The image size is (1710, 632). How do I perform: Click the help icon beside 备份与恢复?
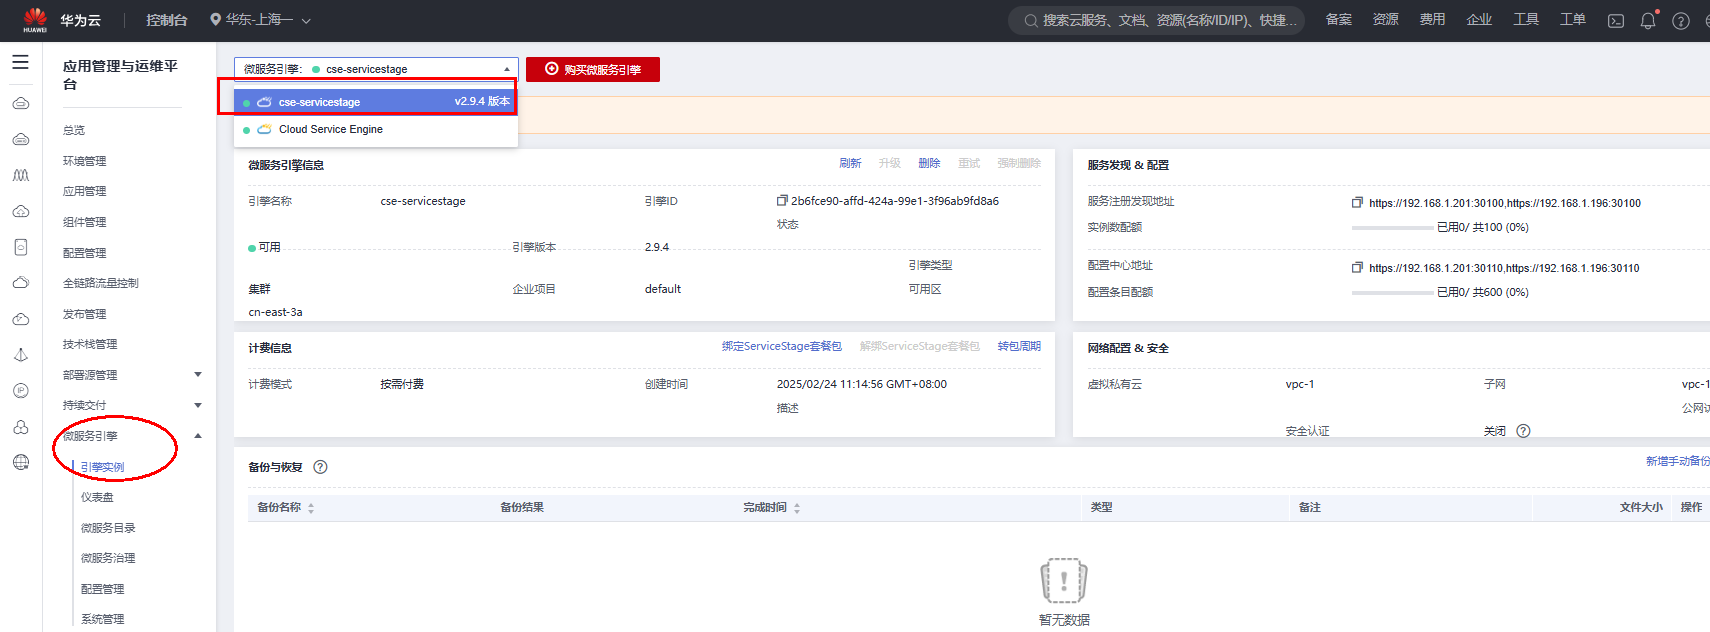pyautogui.click(x=320, y=467)
